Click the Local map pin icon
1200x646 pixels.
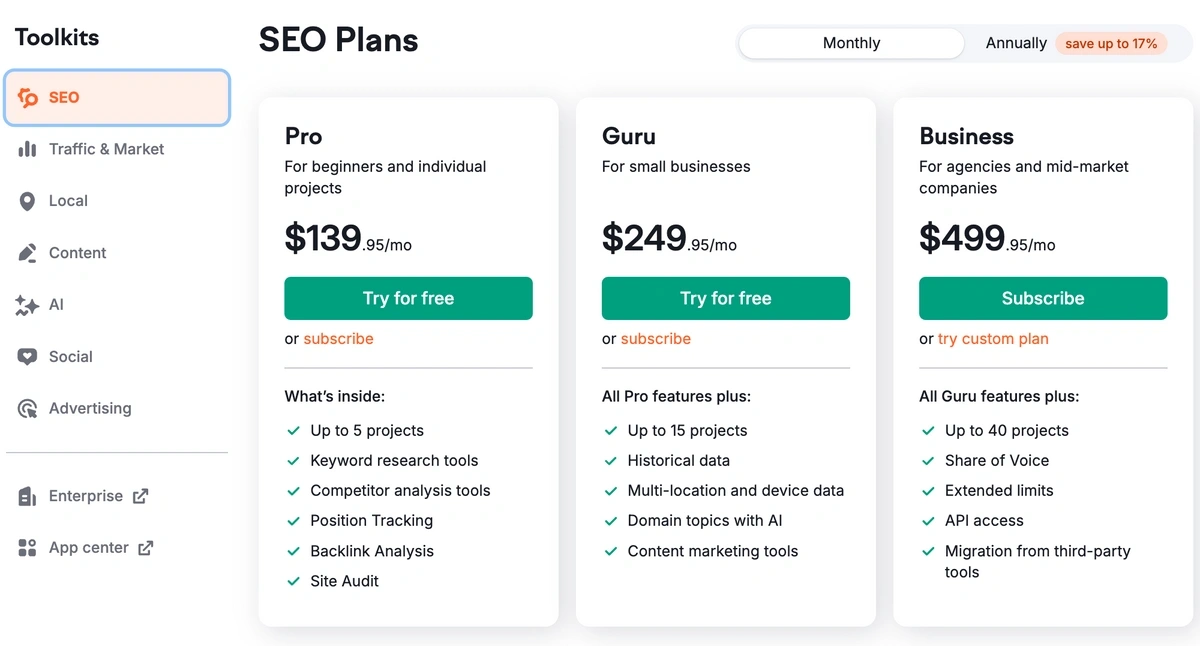pyautogui.click(x=28, y=201)
